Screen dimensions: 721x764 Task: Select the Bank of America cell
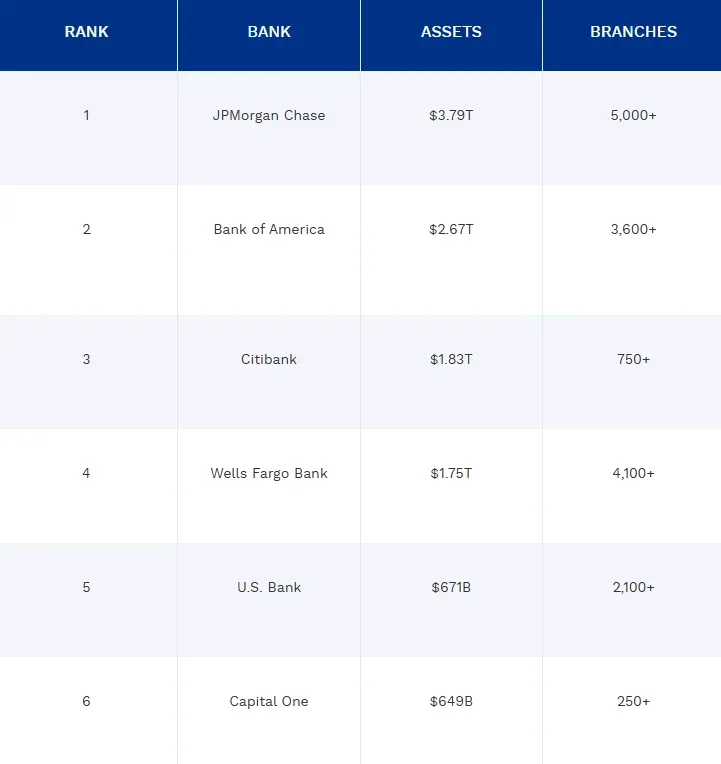click(x=269, y=229)
